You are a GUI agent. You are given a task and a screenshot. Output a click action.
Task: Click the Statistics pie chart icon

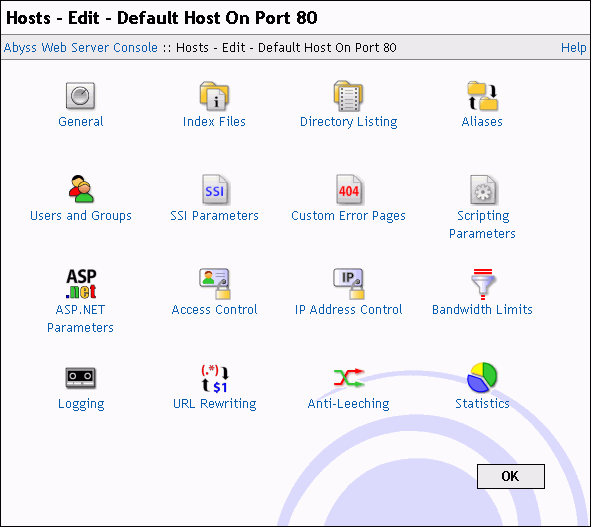point(482,377)
